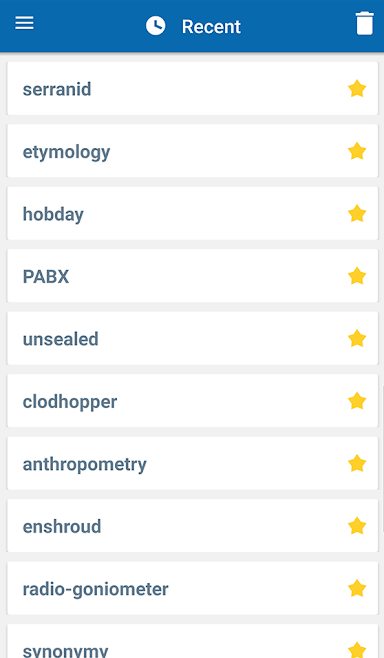
Task: Open the hamburger navigation menu
Action: pyautogui.click(x=24, y=24)
